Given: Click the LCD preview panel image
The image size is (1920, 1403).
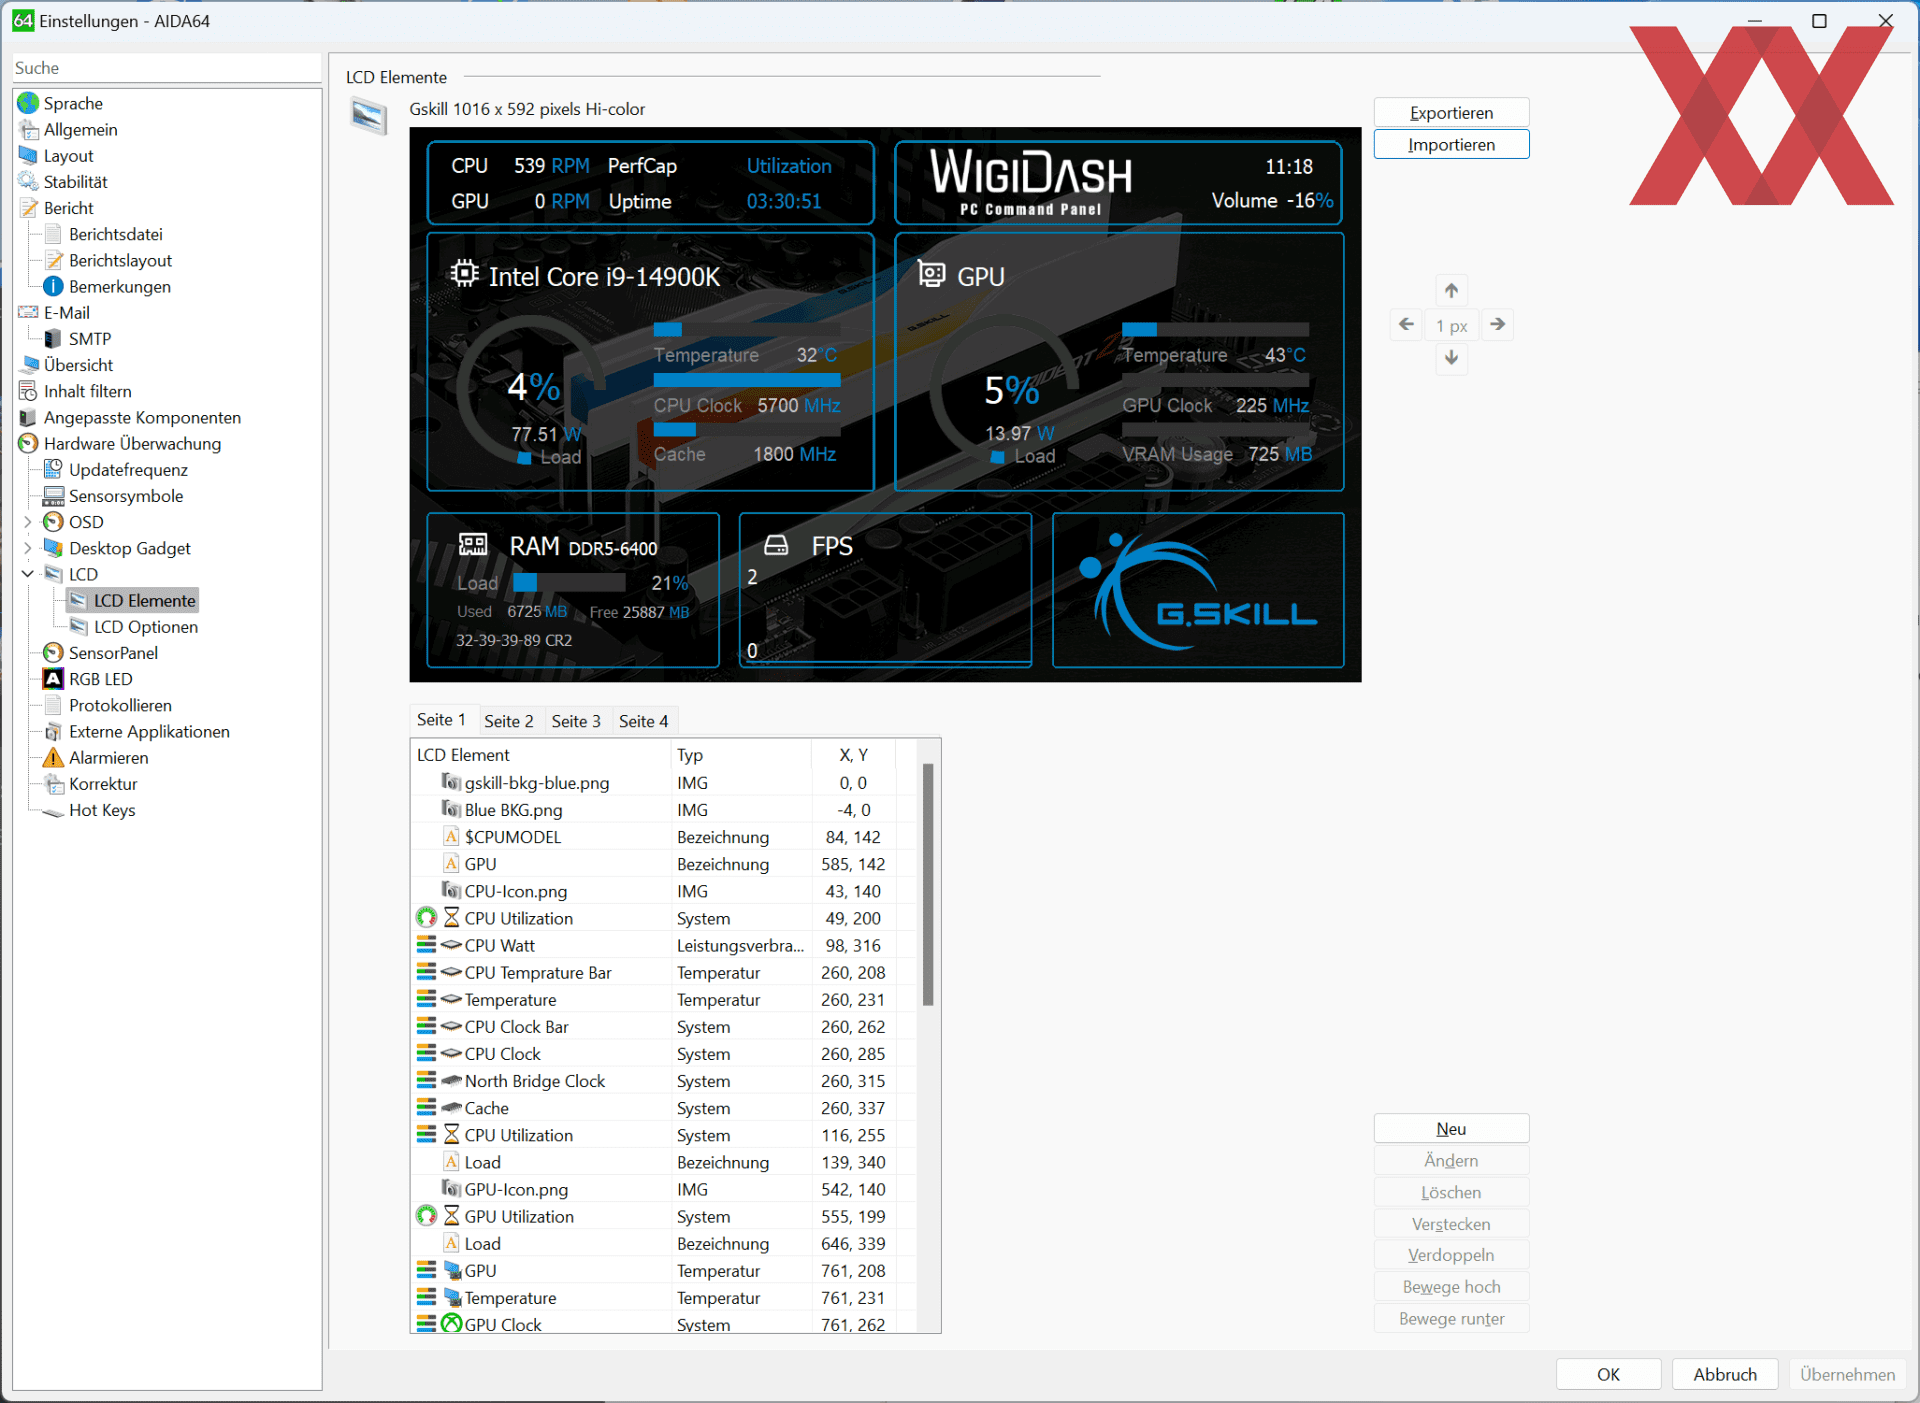Looking at the screenshot, I should (x=885, y=405).
